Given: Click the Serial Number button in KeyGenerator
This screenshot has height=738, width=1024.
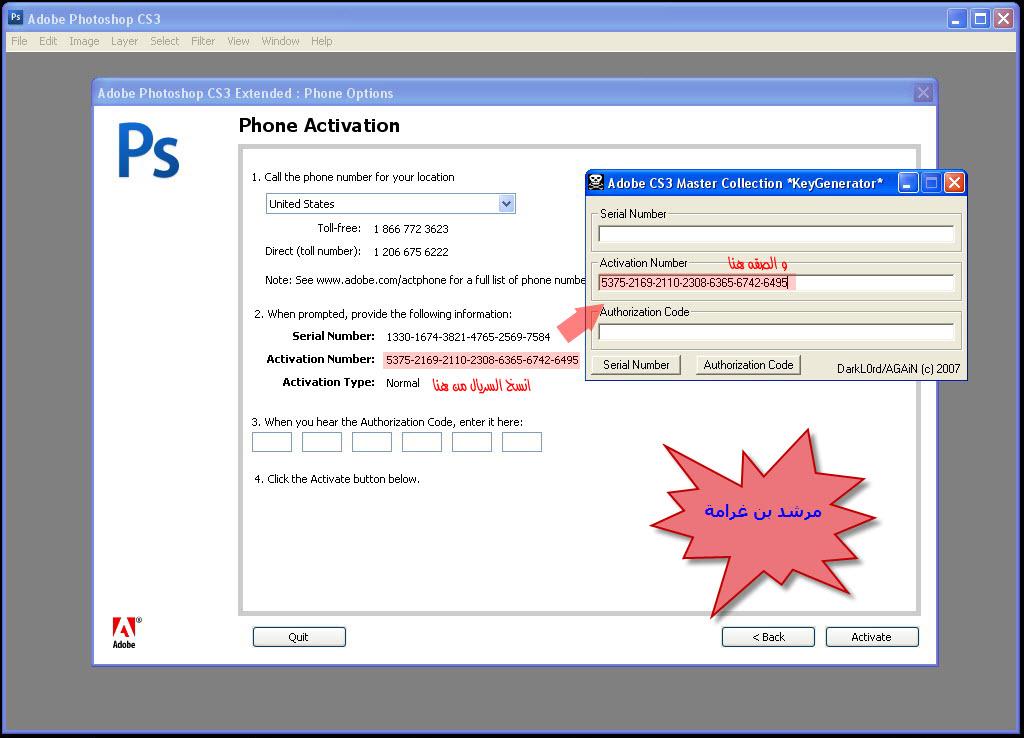Looking at the screenshot, I should (x=636, y=364).
